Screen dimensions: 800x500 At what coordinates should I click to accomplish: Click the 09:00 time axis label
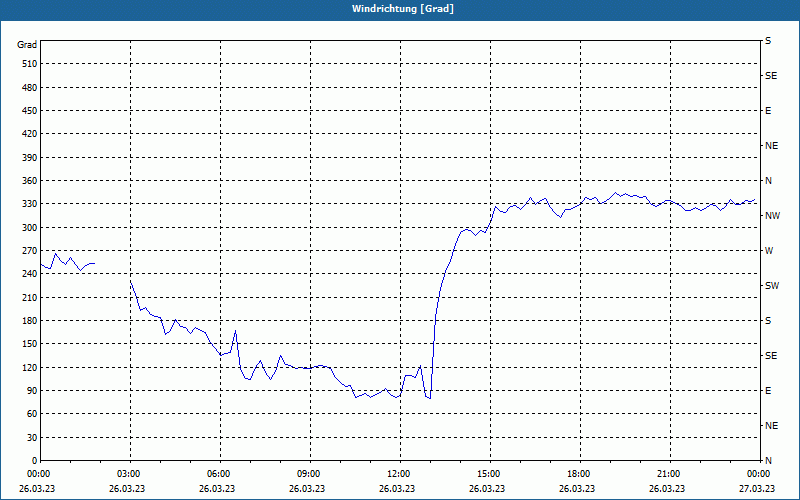point(309,474)
